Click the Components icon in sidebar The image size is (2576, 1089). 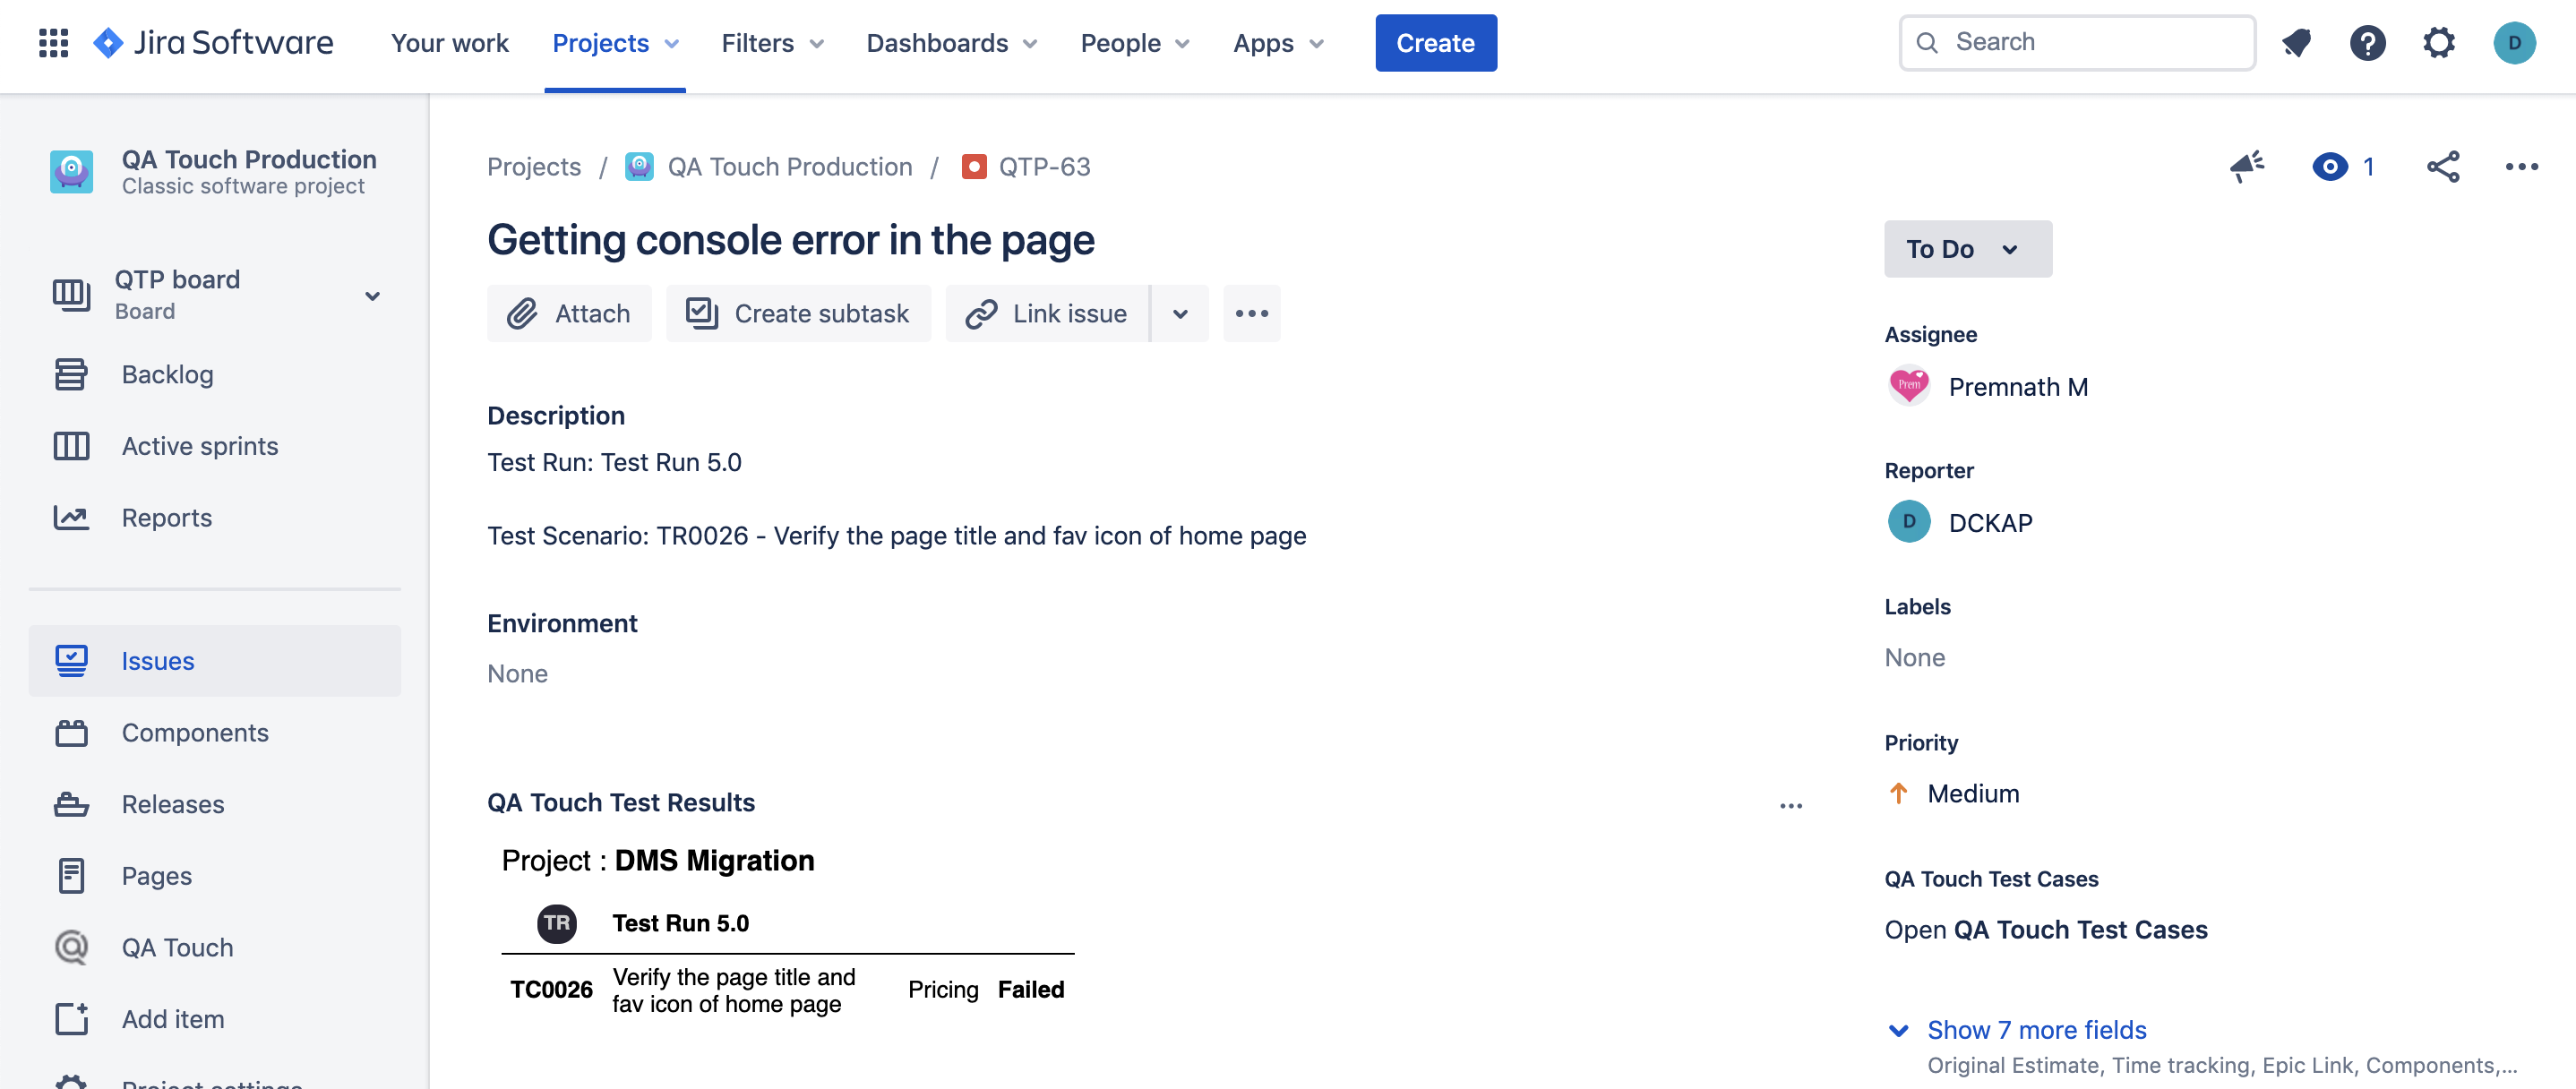[x=71, y=733]
